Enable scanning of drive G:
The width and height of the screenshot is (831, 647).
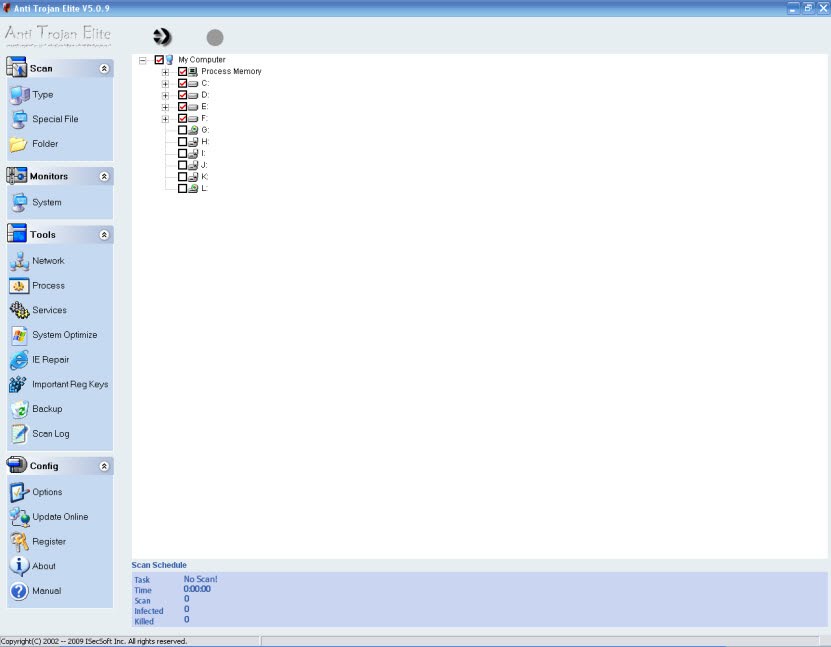pyautogui.click(x=180, y=129)
